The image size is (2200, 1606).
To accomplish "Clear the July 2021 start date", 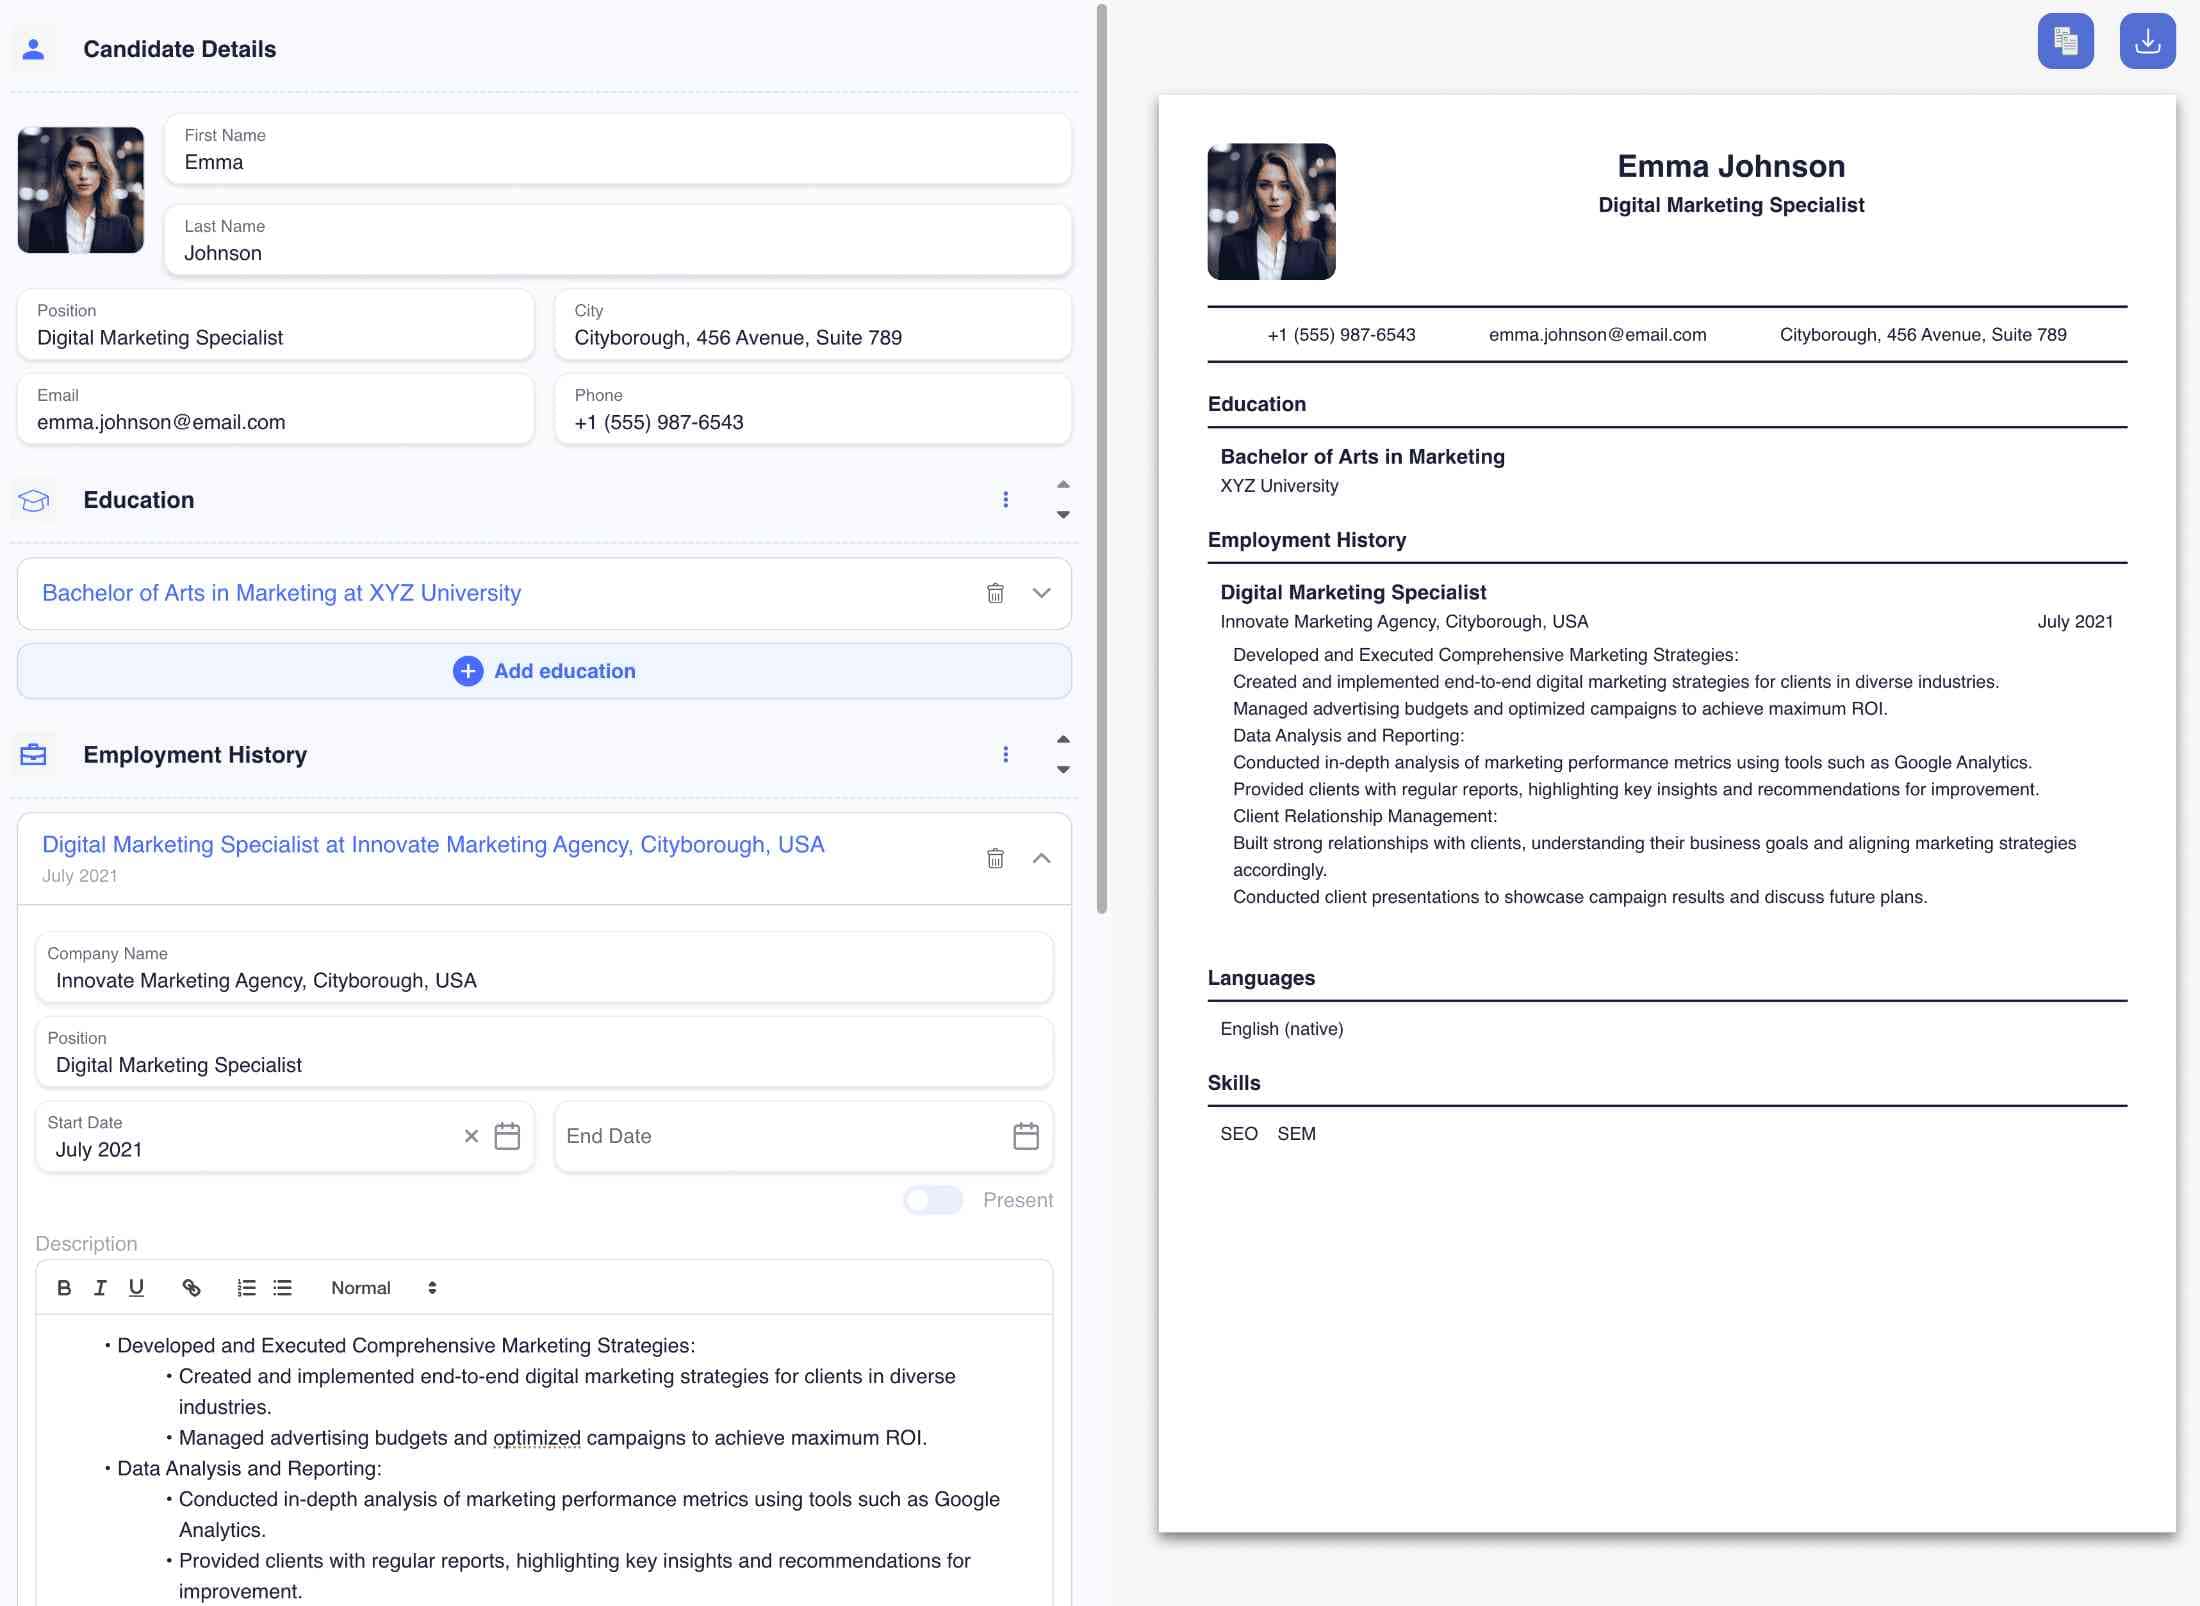I will (x=470, y=1136).
